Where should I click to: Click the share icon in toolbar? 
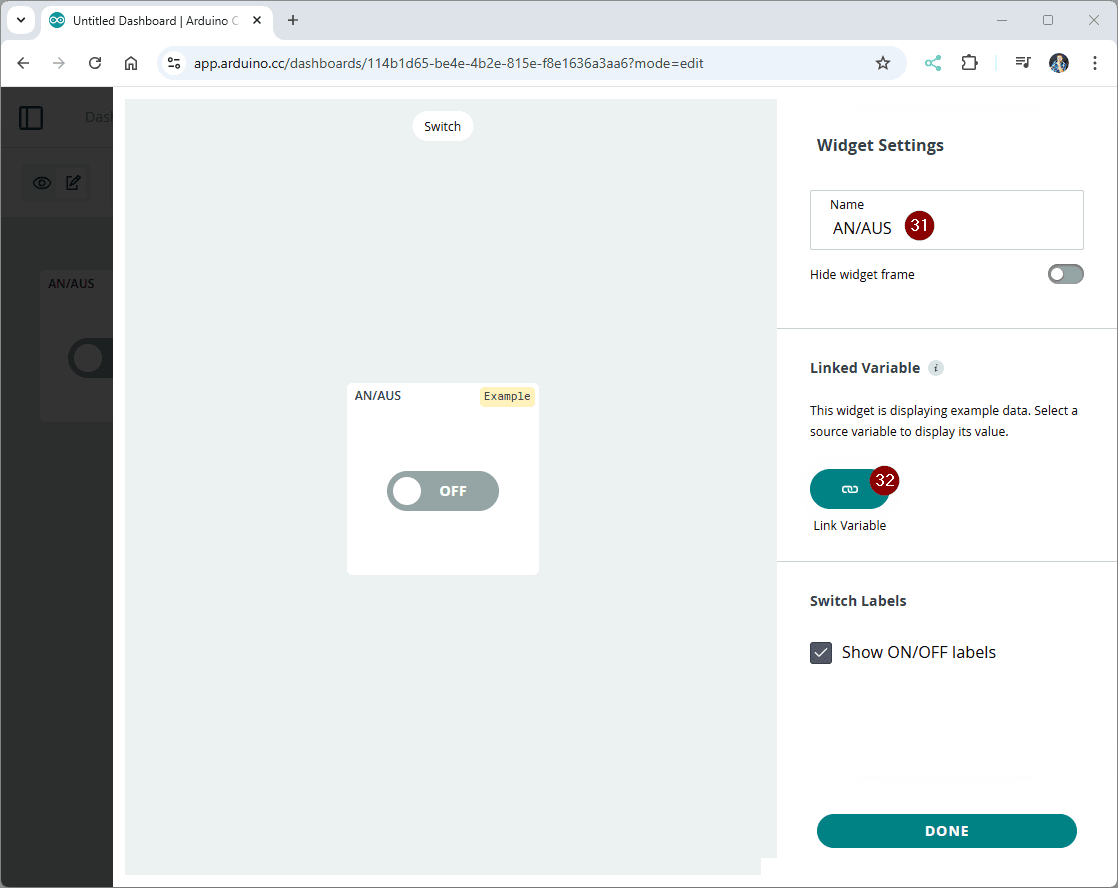932,63
